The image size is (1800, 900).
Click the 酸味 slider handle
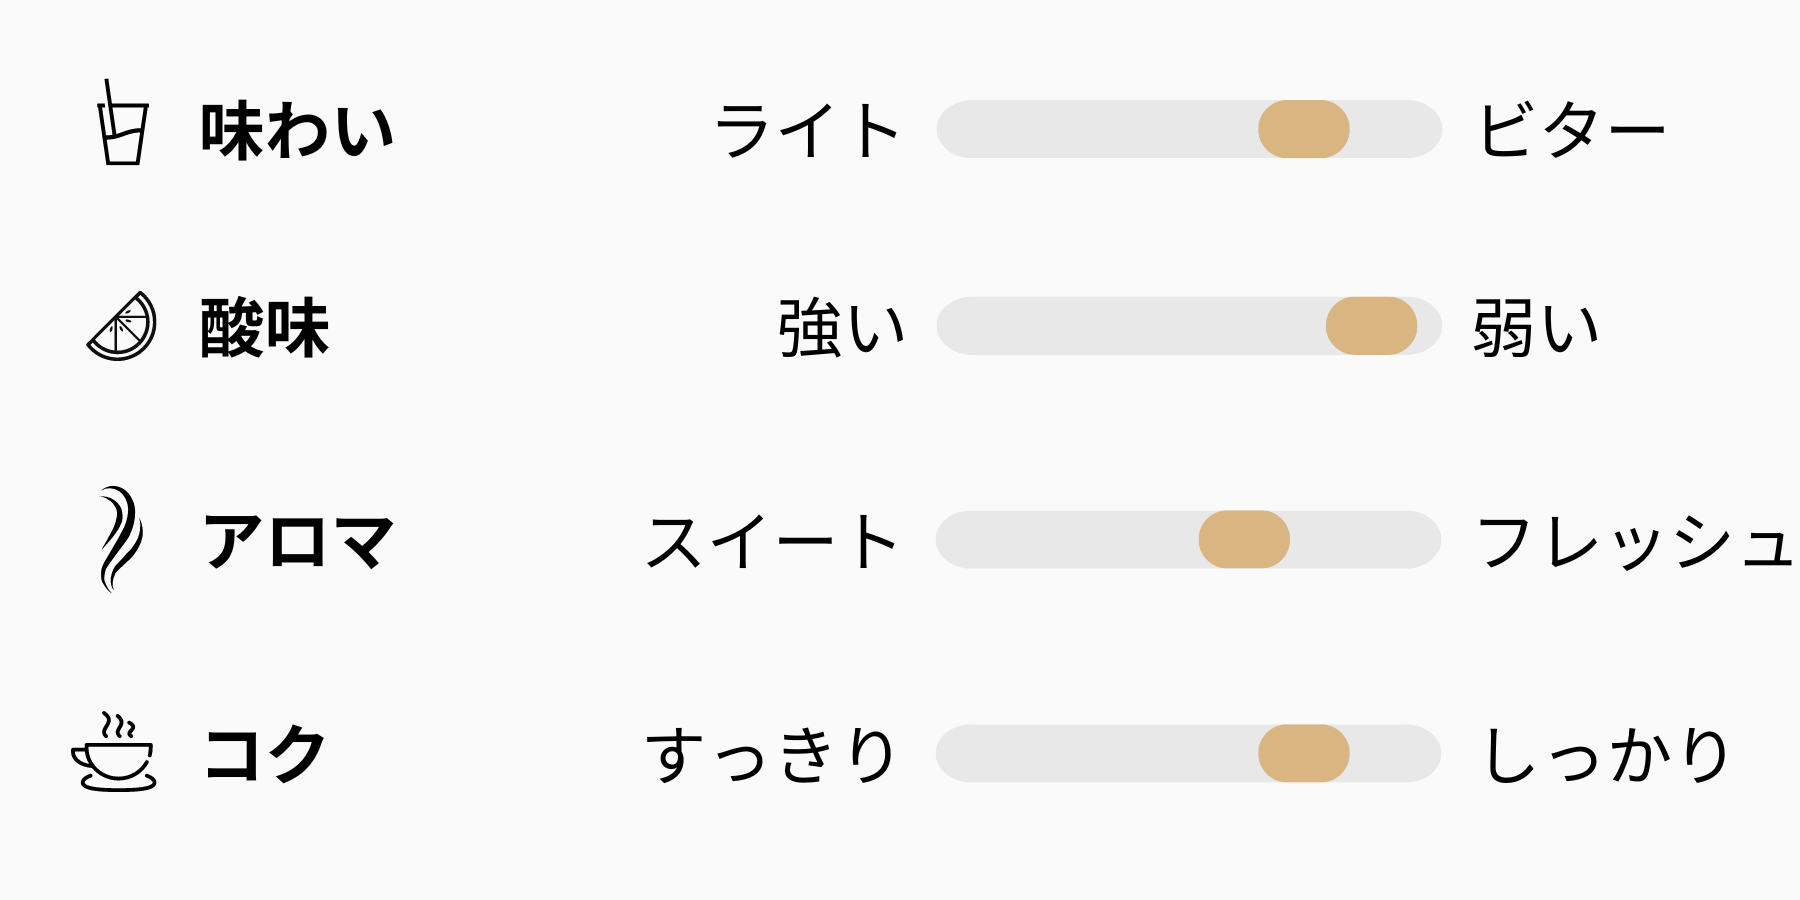point(1371,326)
